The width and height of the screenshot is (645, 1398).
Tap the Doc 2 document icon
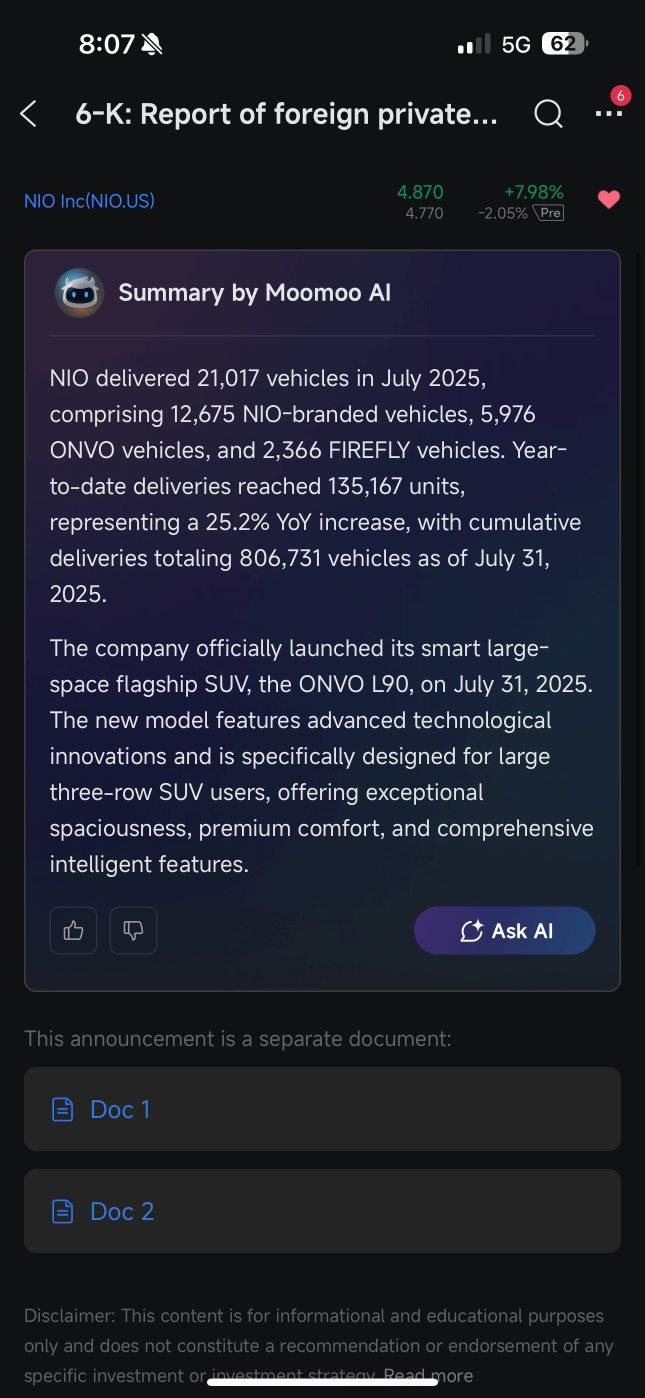click(63, 1211)
